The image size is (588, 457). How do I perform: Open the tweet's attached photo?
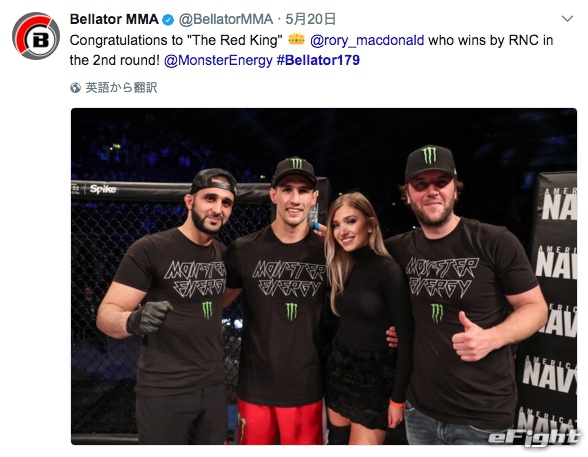click(324, 276)
